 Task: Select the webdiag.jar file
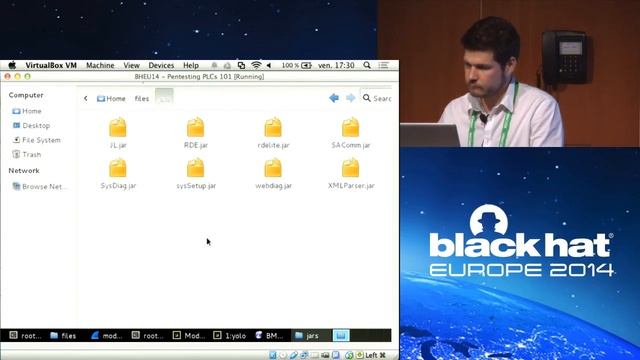tap(273, 173)
